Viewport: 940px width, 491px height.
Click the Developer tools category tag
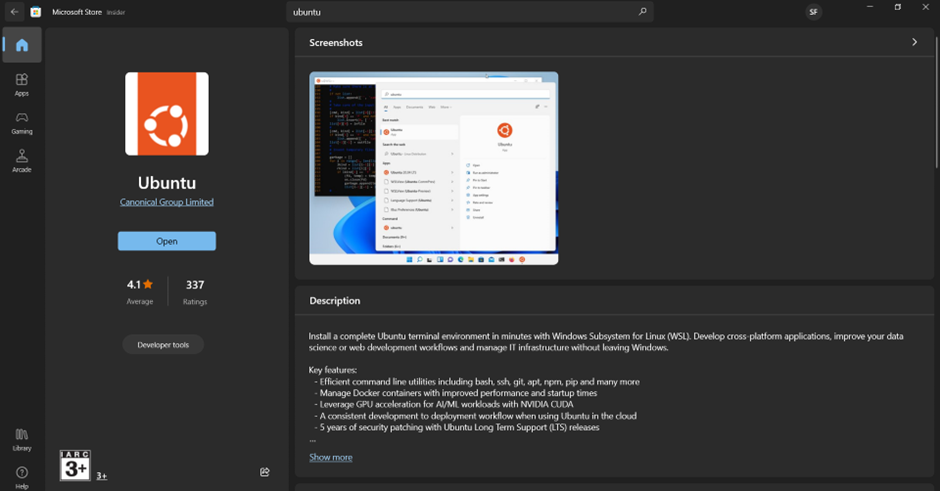(x=163, y=345)
